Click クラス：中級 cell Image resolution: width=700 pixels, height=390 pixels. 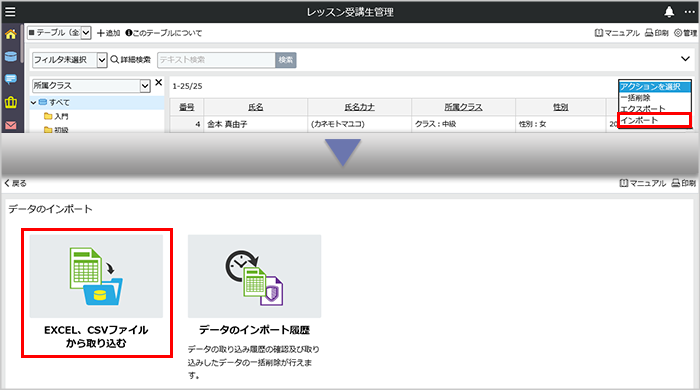point(463,124)
